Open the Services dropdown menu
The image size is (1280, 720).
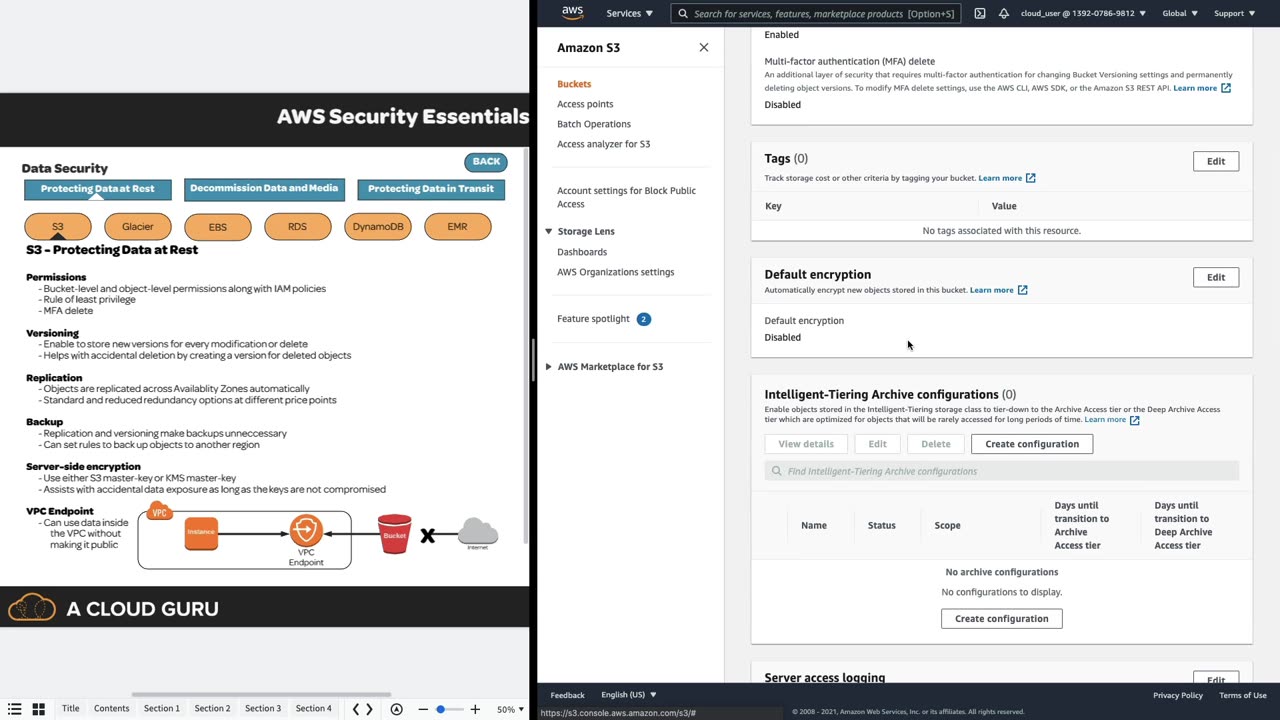(x=629, y=13)
